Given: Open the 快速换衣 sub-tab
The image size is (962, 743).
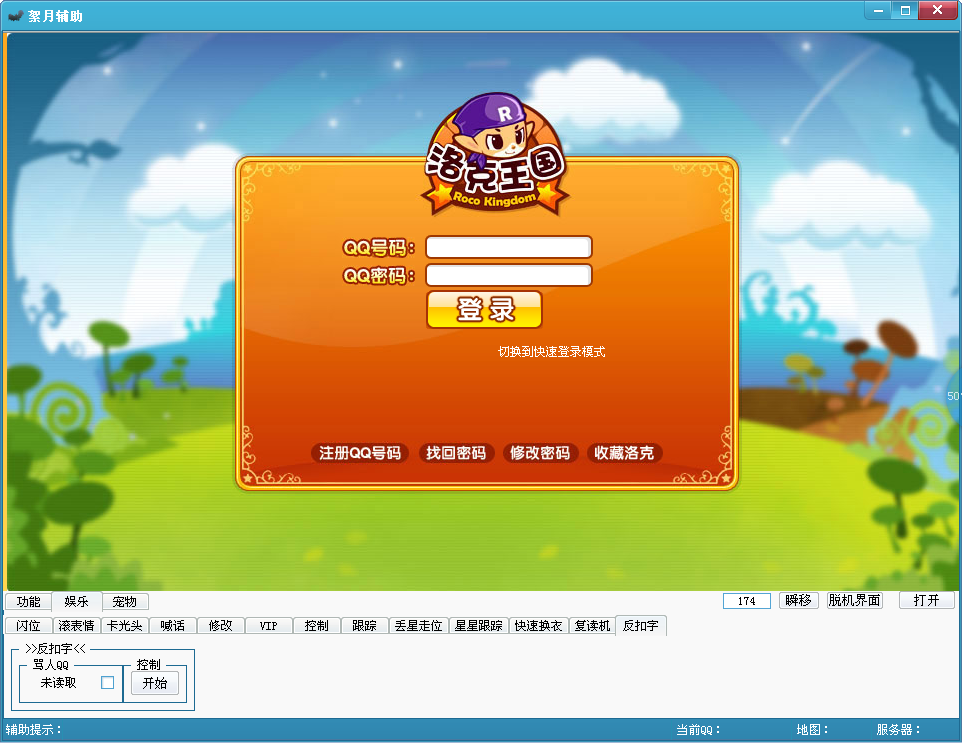Looking at the screenshot, I should [x=538, y=625].
